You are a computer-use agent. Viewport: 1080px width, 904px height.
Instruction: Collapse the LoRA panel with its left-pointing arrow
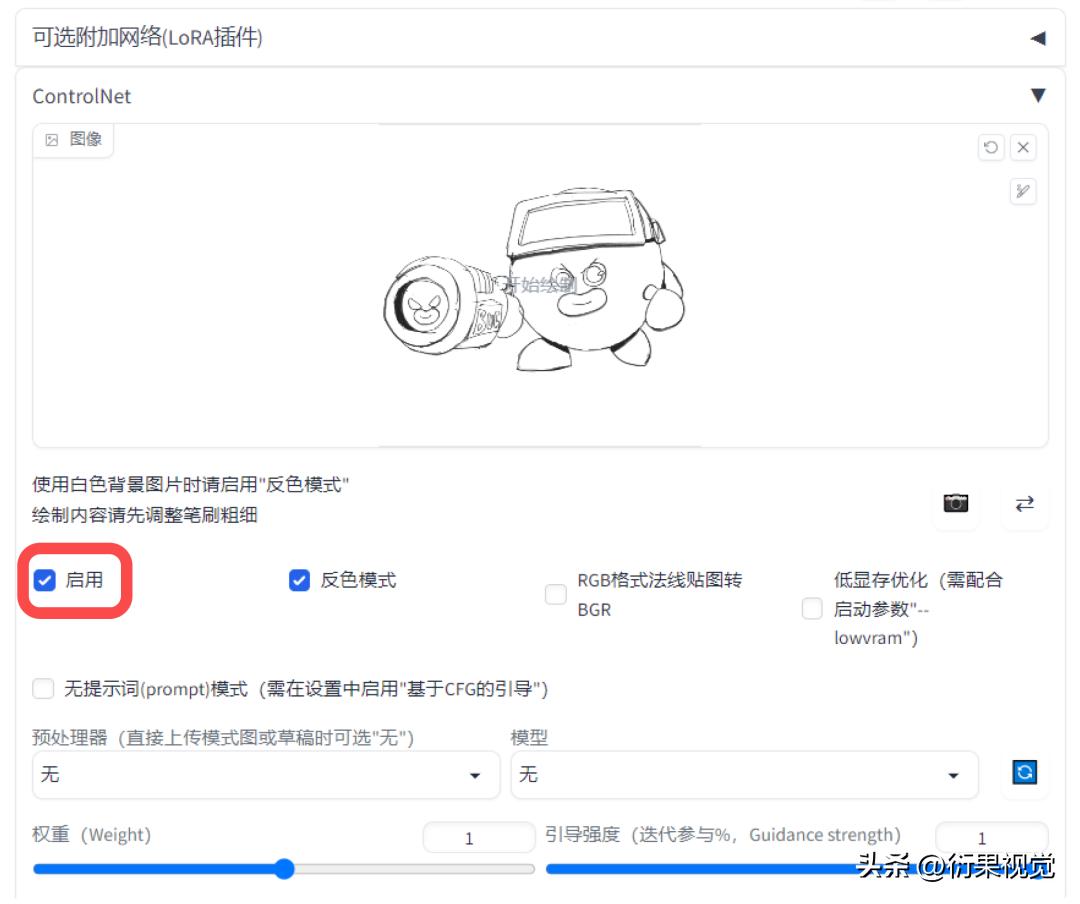point(1037,38)
